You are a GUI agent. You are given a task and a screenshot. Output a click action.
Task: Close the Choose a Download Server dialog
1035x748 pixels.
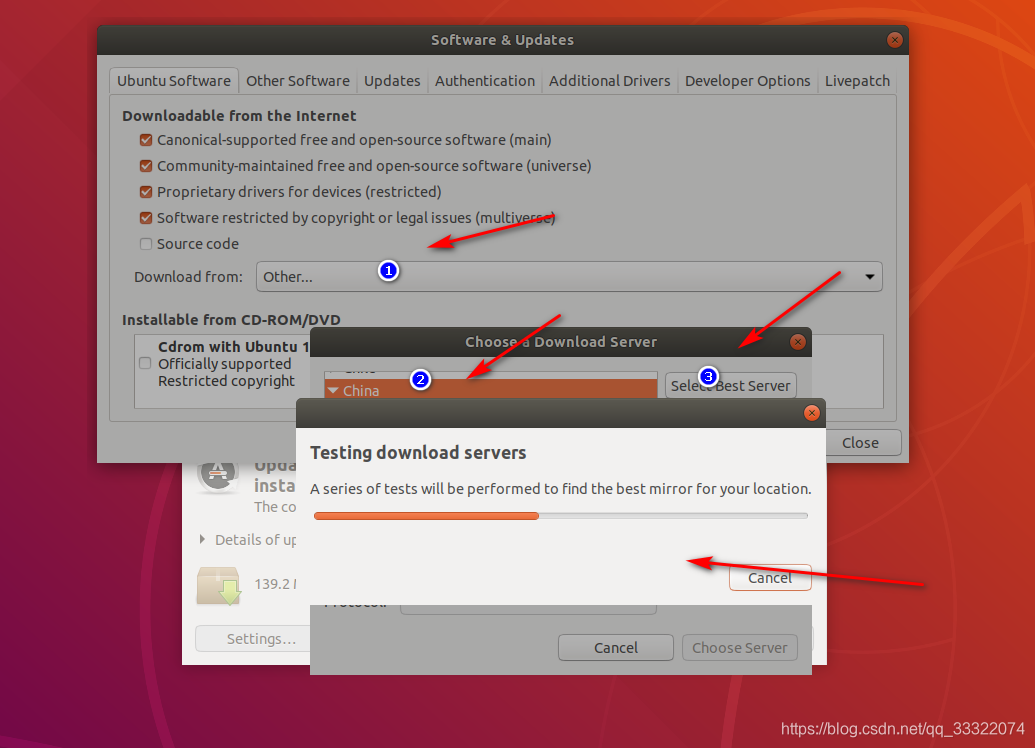[797, 342]
